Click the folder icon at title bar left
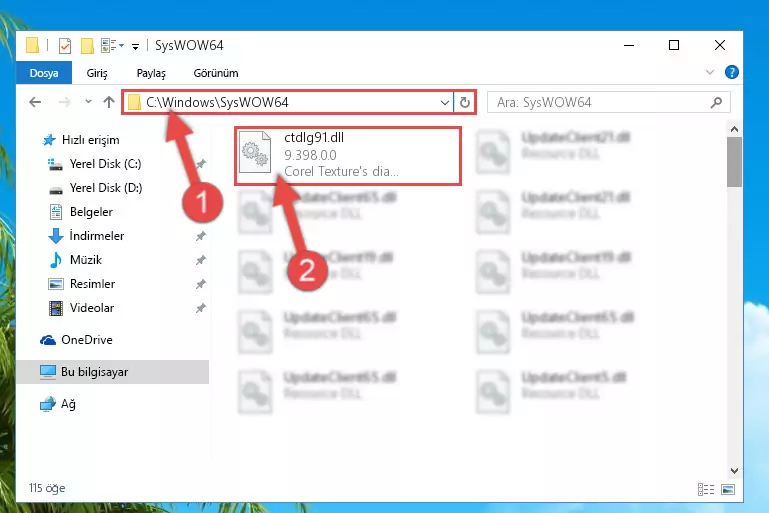 pos(32,46)
